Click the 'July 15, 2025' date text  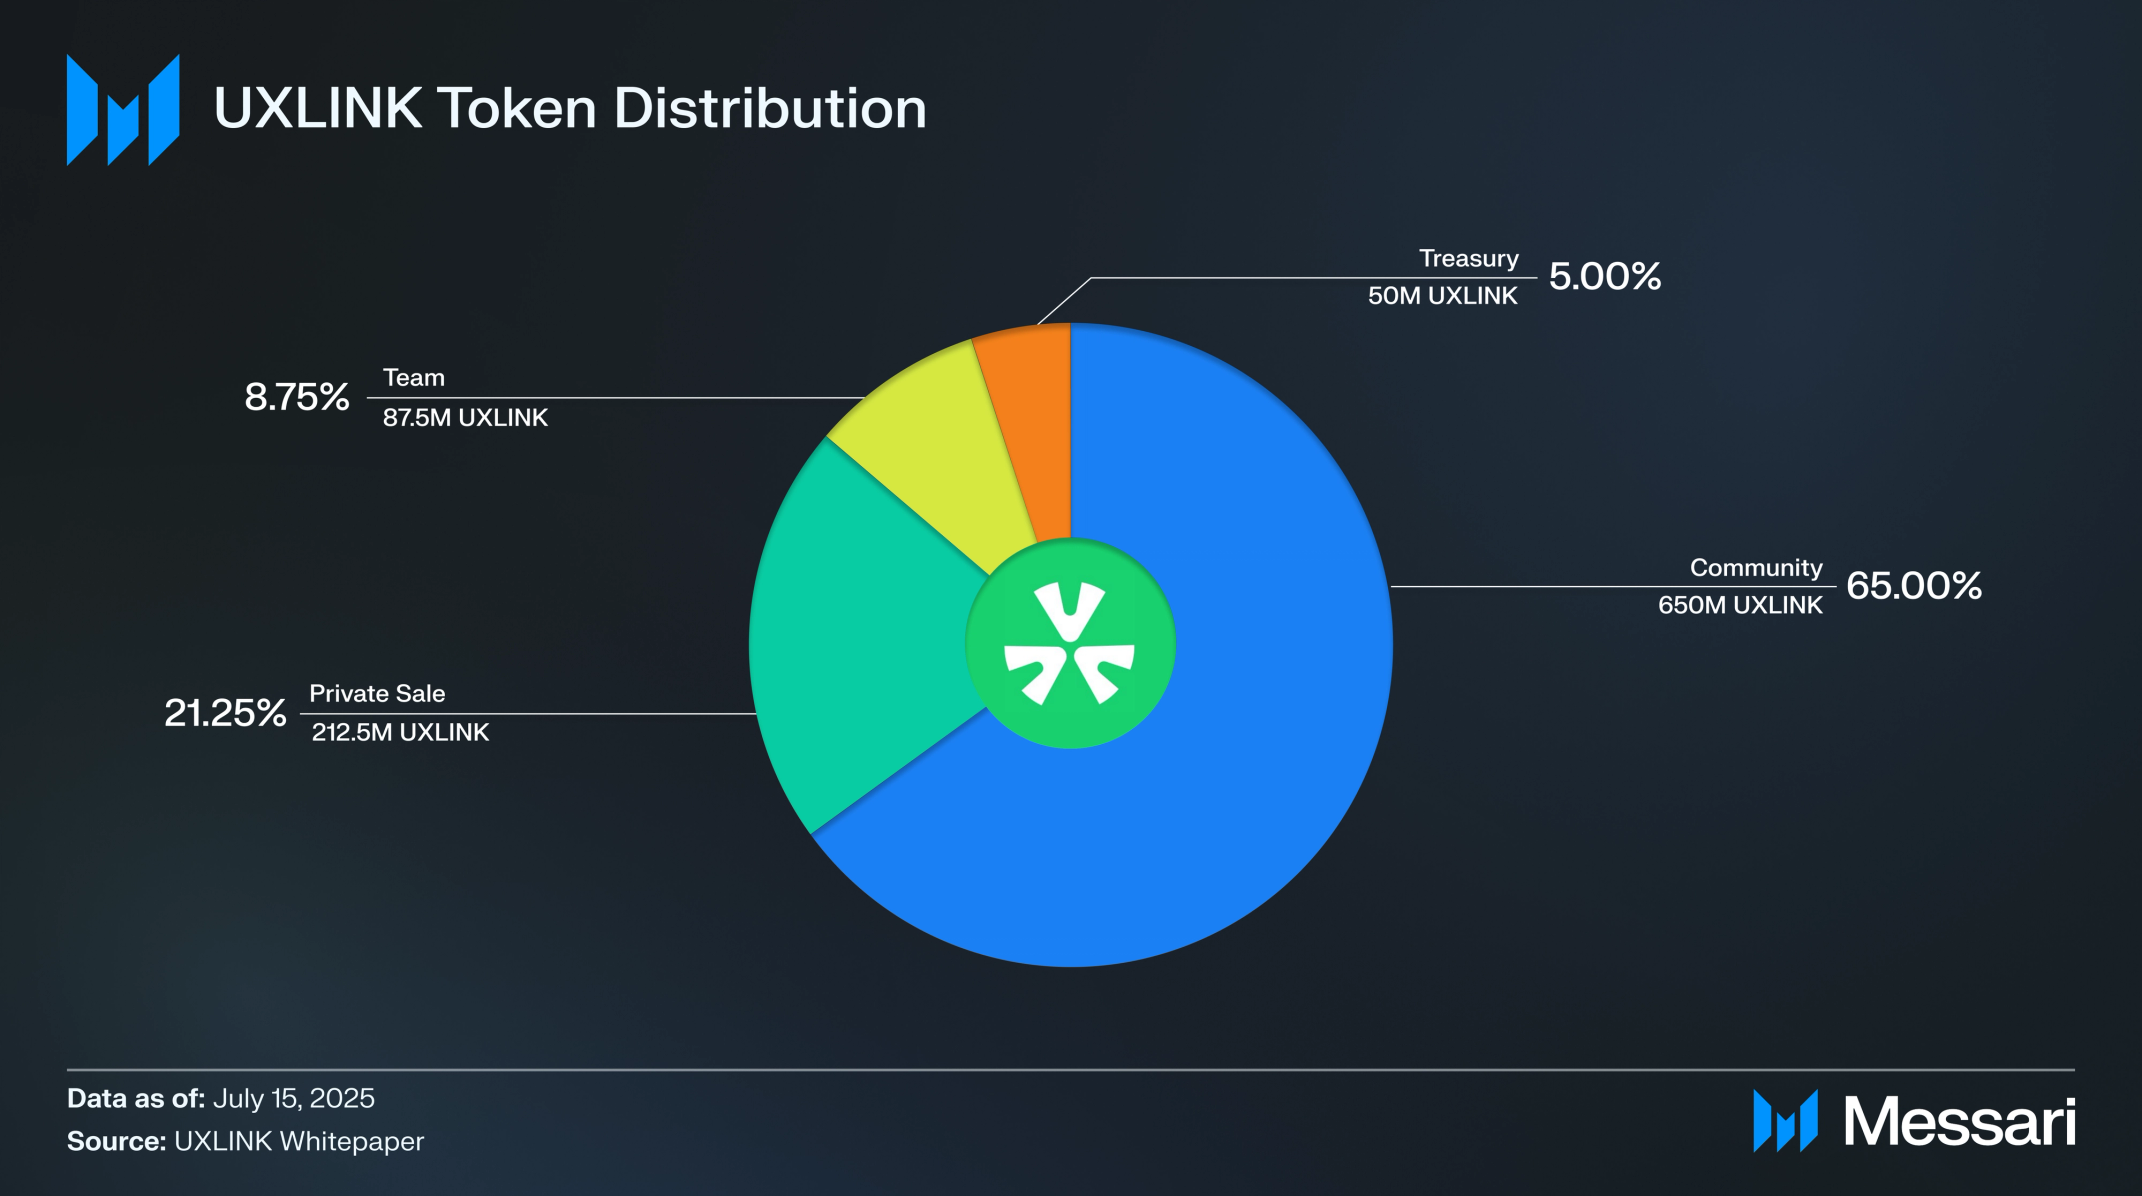tap(294, 1098)
